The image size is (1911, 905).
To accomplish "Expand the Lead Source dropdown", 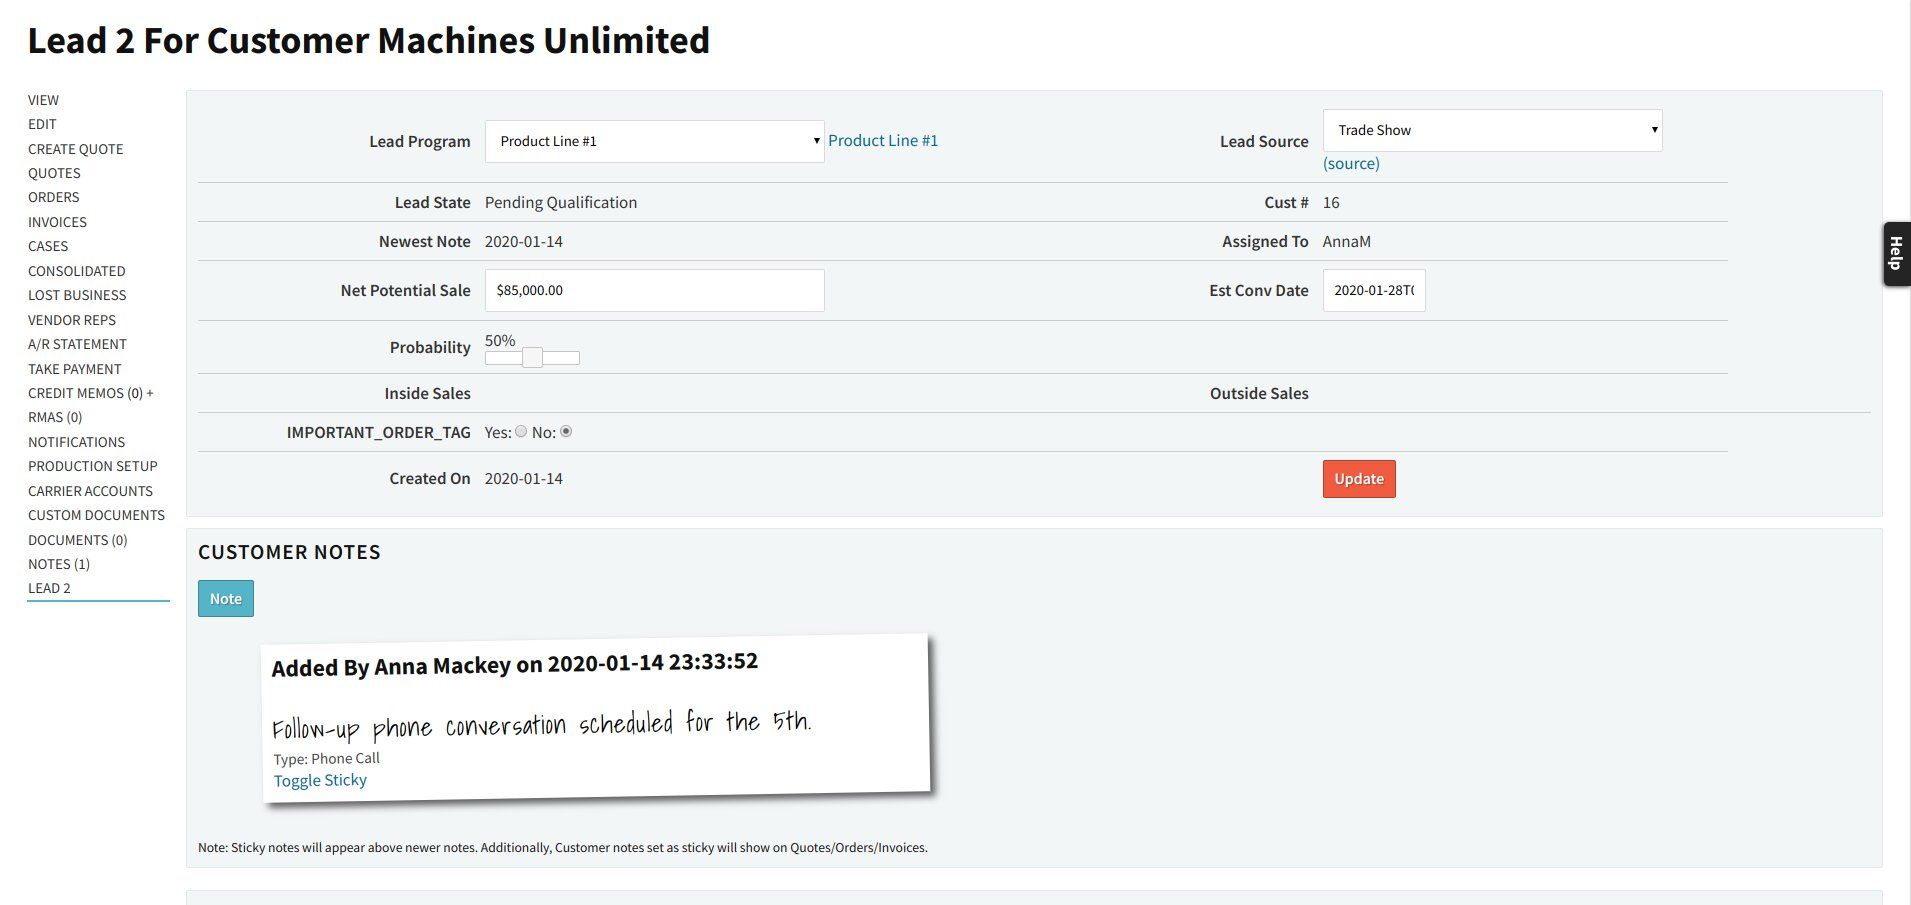I will (x=1492, y=130).
